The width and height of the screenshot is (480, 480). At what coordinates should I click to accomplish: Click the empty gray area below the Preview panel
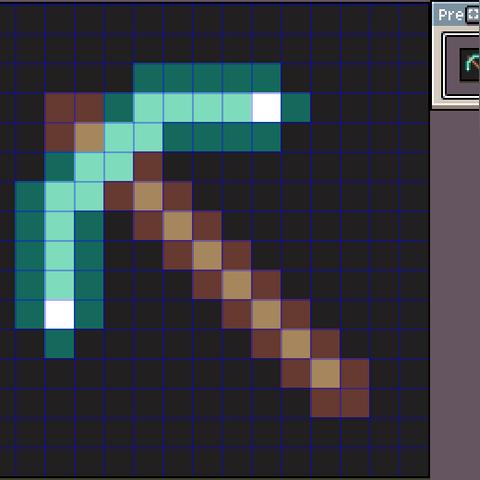[x=455, y=293]
